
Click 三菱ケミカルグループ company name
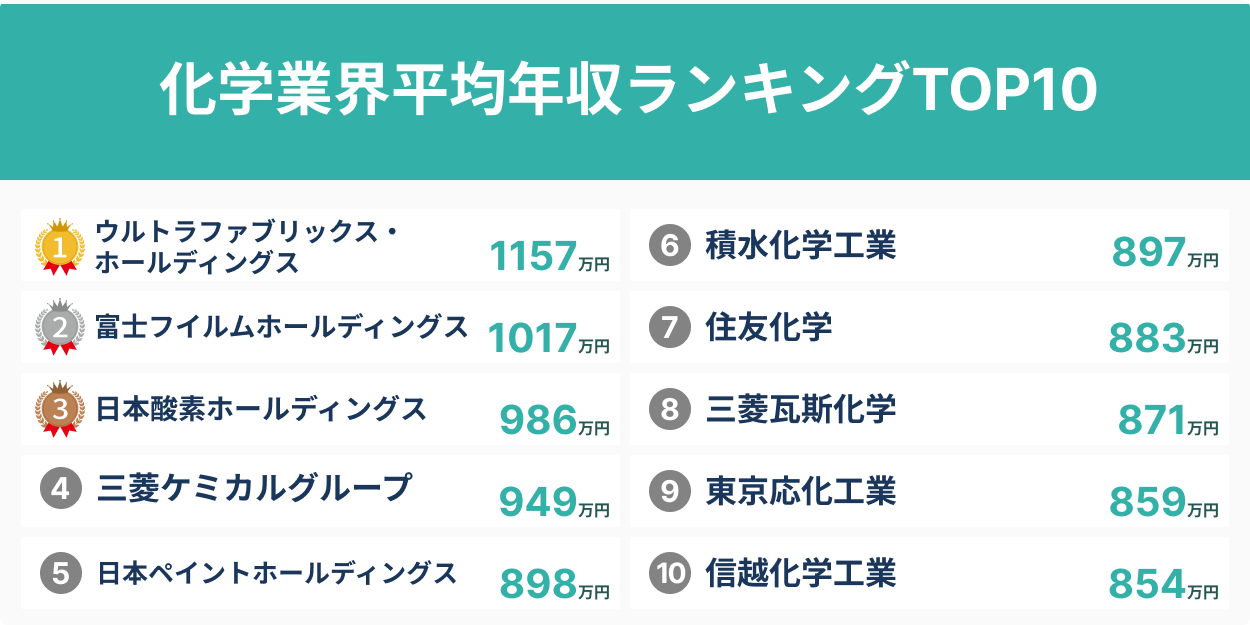[255, 488]
